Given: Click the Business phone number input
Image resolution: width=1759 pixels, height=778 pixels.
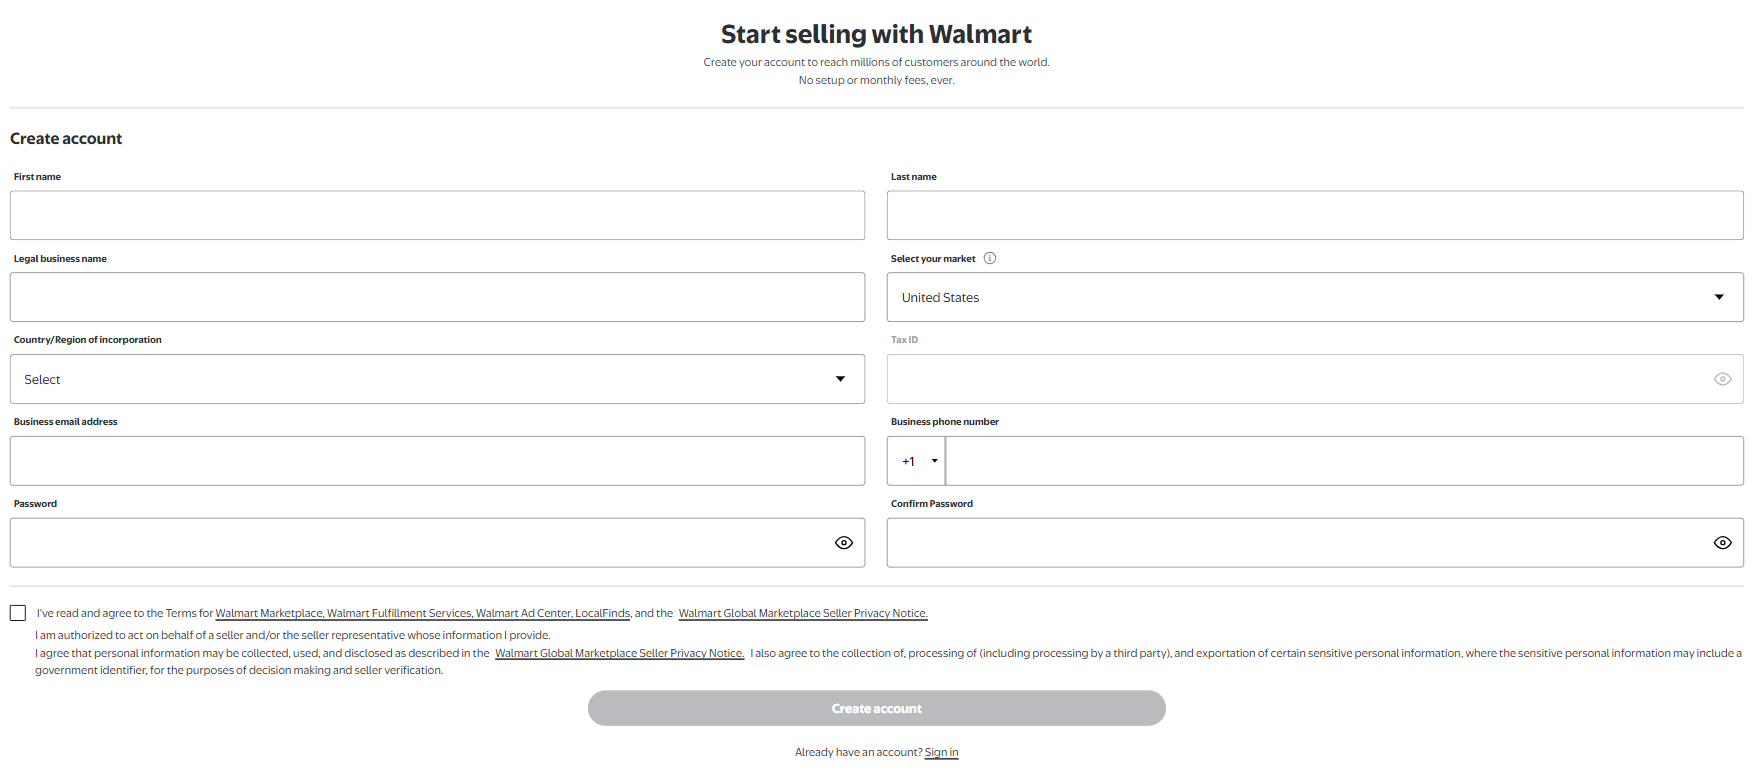Looking at the screenshot, I should click(1344, 461).
